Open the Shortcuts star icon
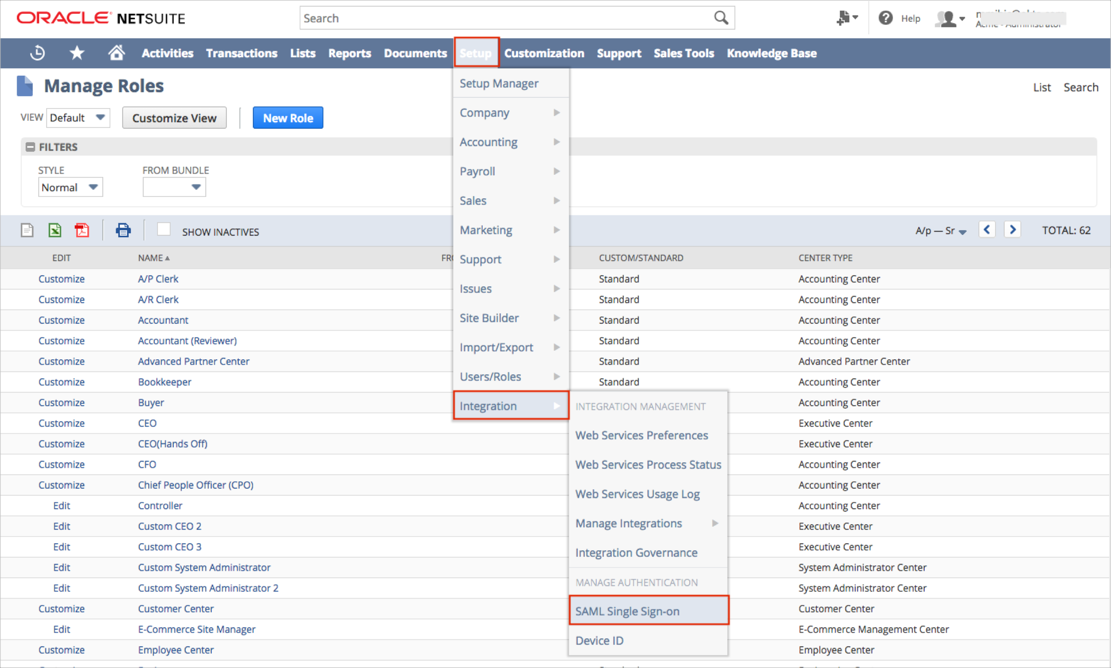 tap(77, 53)
